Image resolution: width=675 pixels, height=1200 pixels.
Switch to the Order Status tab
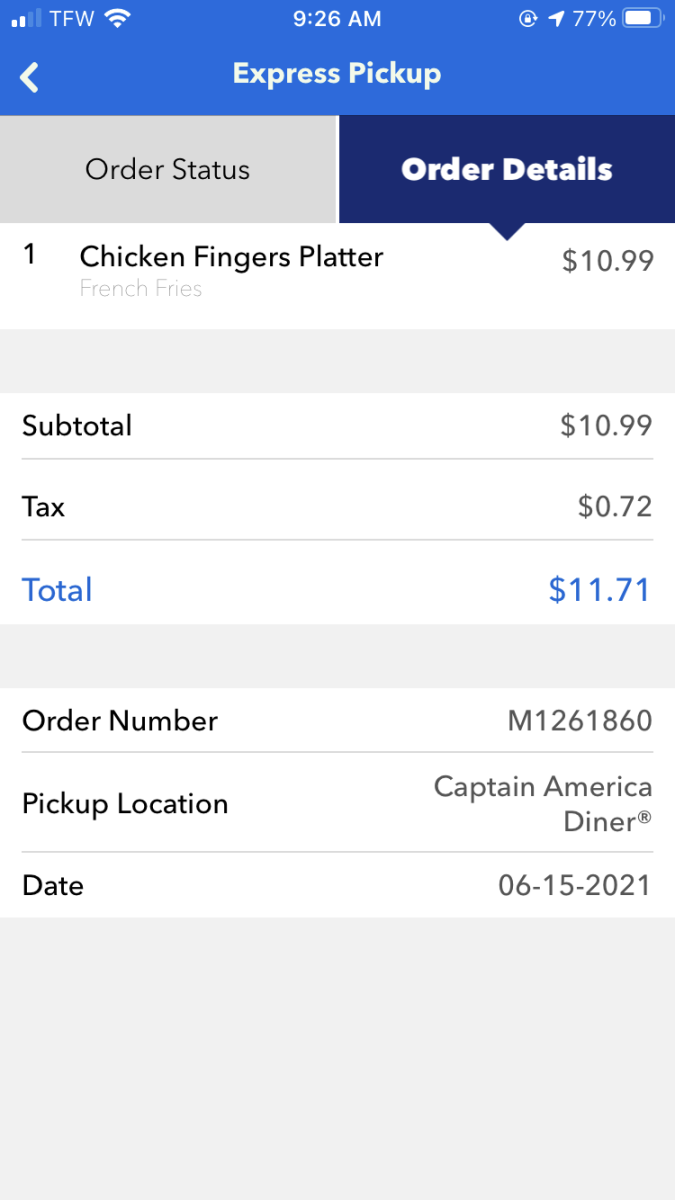[x=168, y=169]
